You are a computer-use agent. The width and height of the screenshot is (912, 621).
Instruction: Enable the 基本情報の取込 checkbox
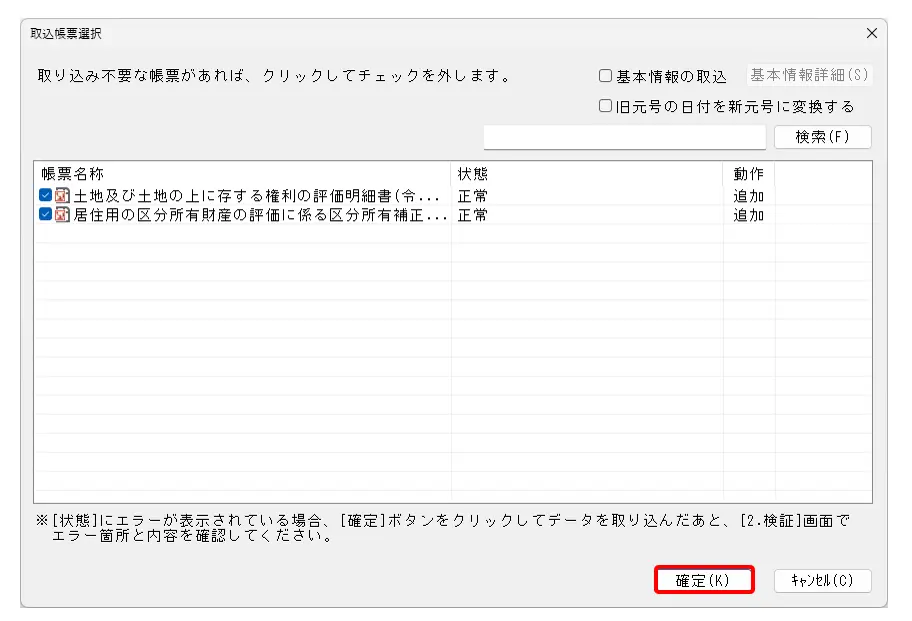point(605,76)
